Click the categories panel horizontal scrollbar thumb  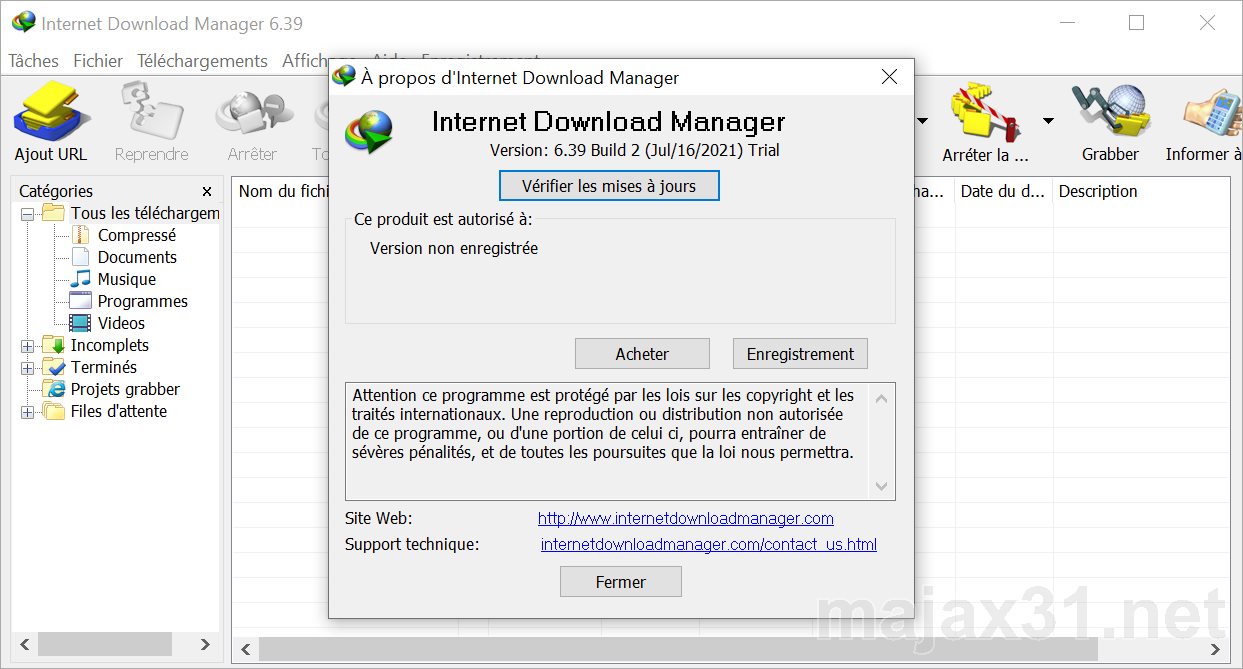[105, 644]
